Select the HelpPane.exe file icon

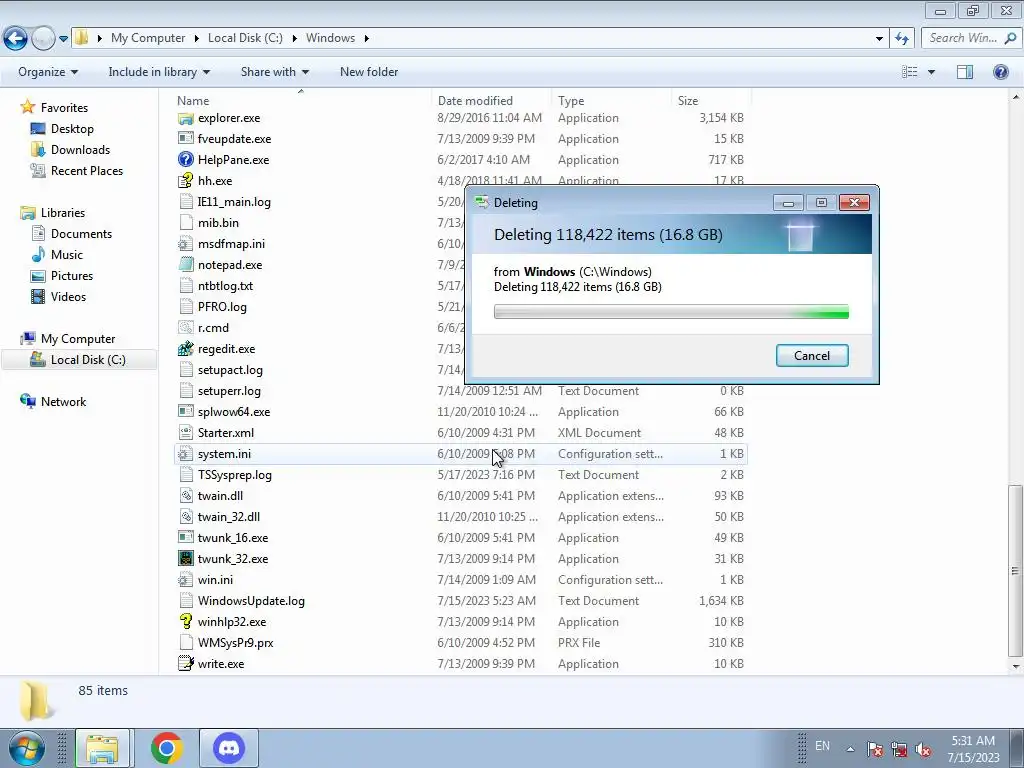[x=186, y=159]
